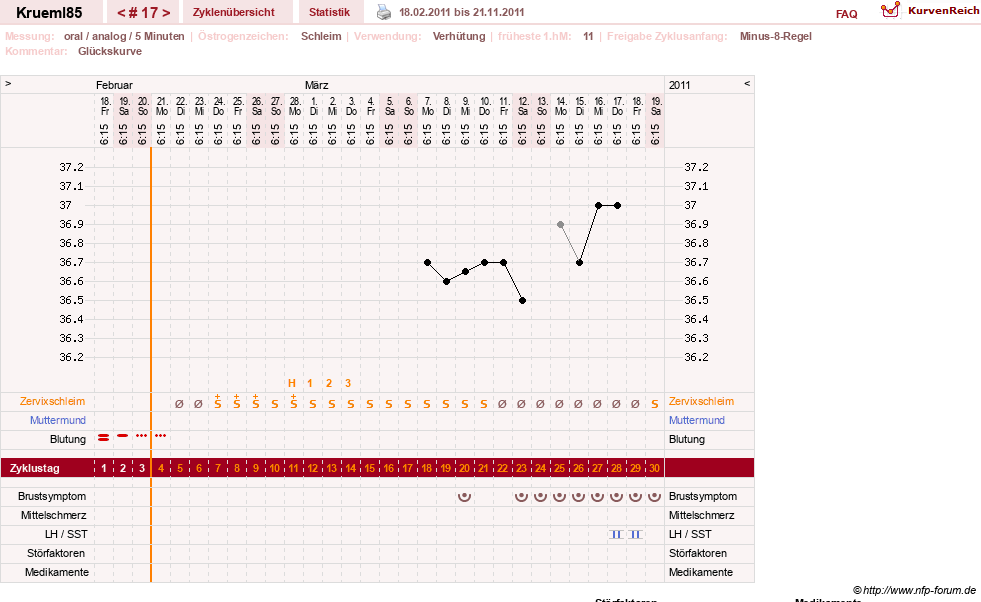Image resolution: width=981 pixels, height=602 pixels.
Task: Collapse chart using top-right '<' arrow
Action: click(746, 83)
